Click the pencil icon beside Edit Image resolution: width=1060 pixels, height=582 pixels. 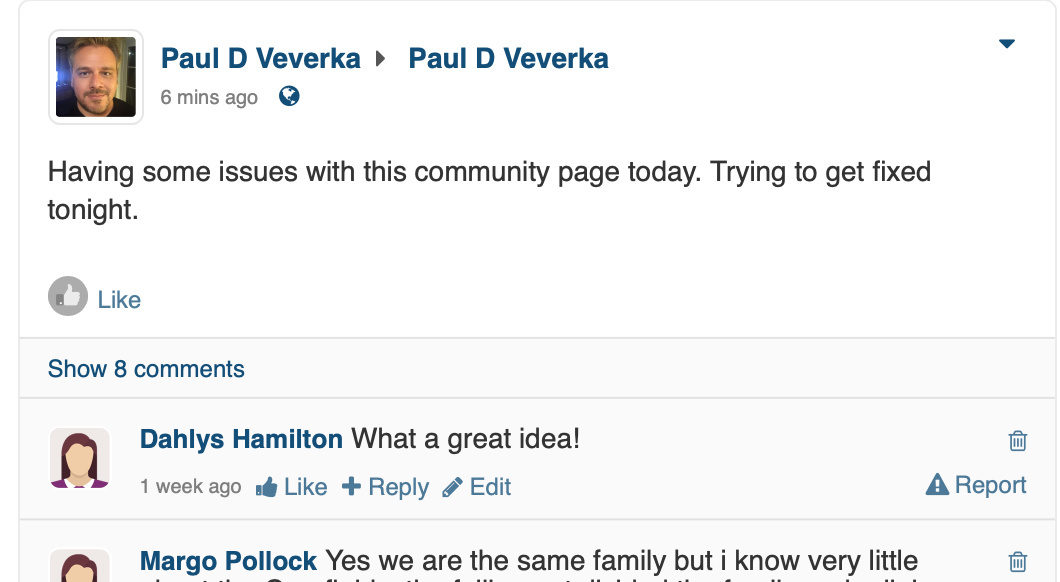452,487
